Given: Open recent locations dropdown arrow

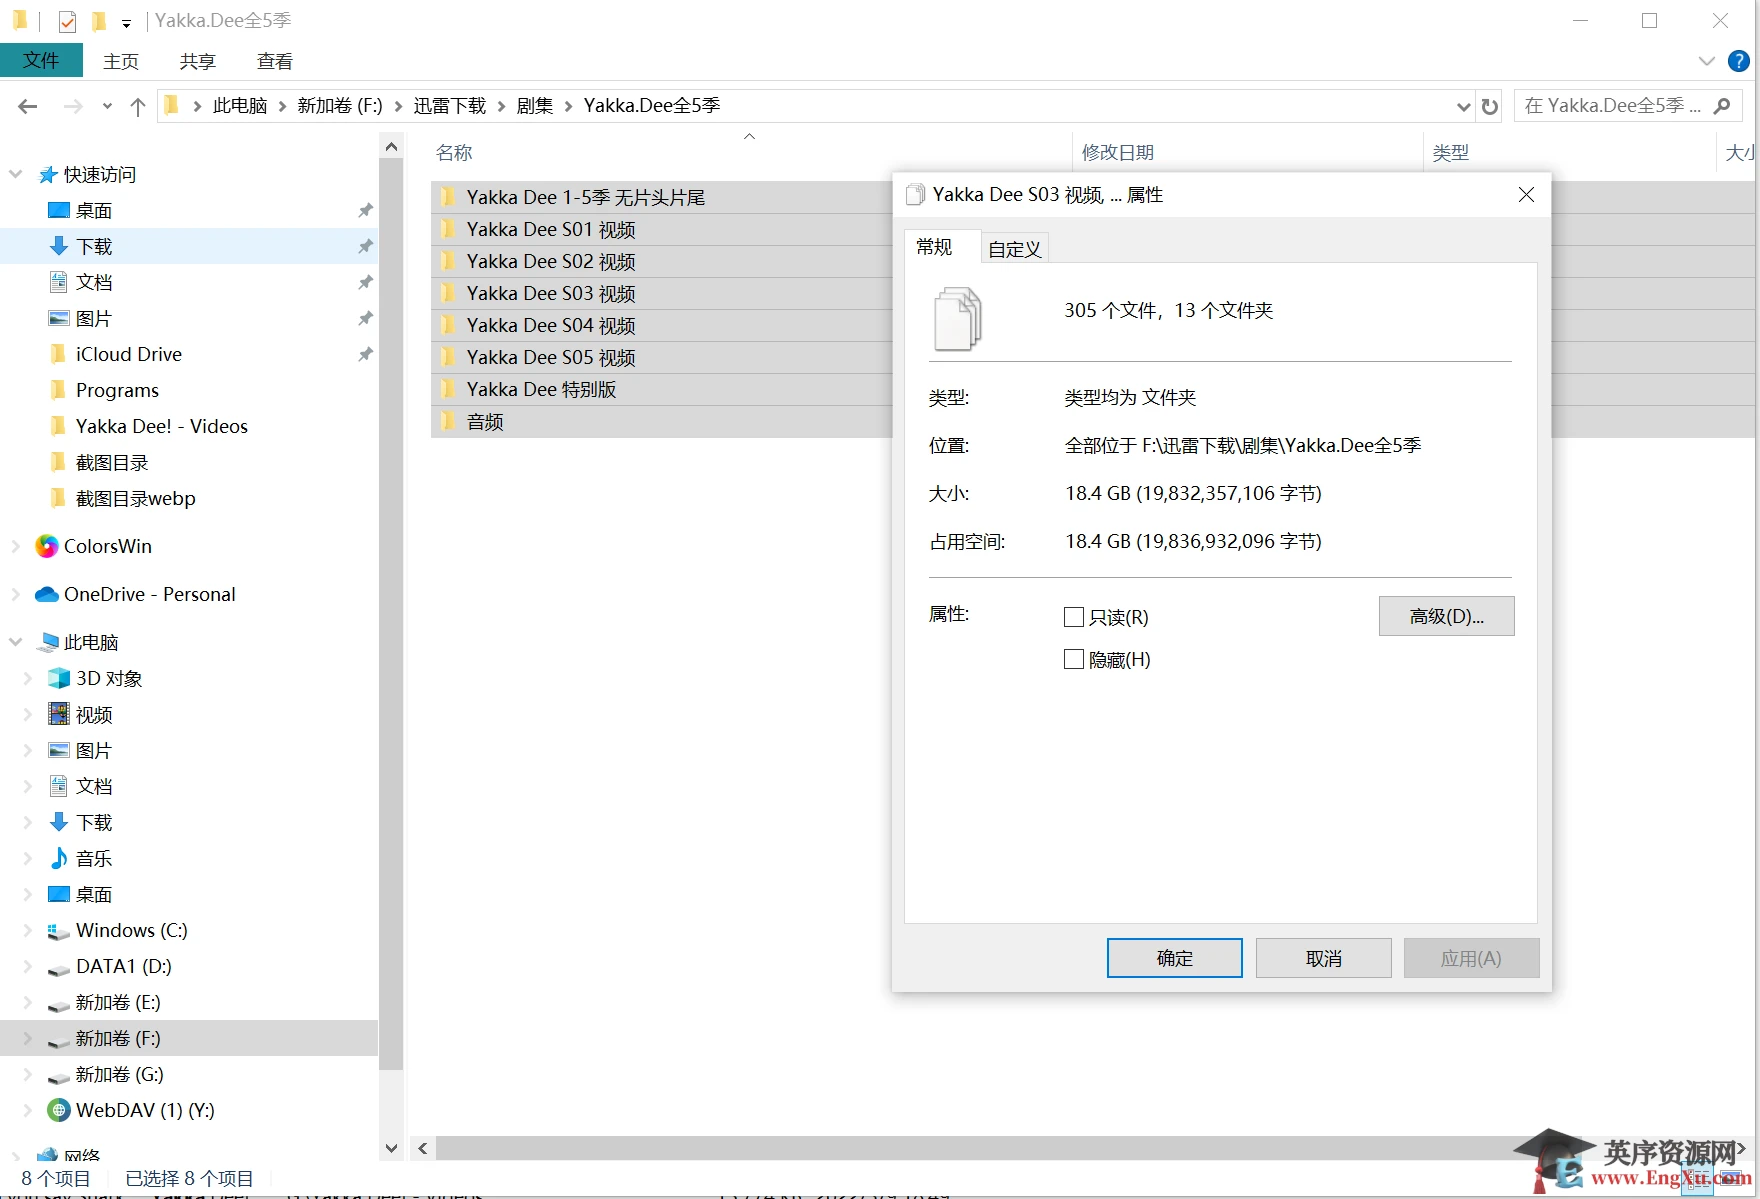Looking at the screenshot, I should (x=107, y=106).
